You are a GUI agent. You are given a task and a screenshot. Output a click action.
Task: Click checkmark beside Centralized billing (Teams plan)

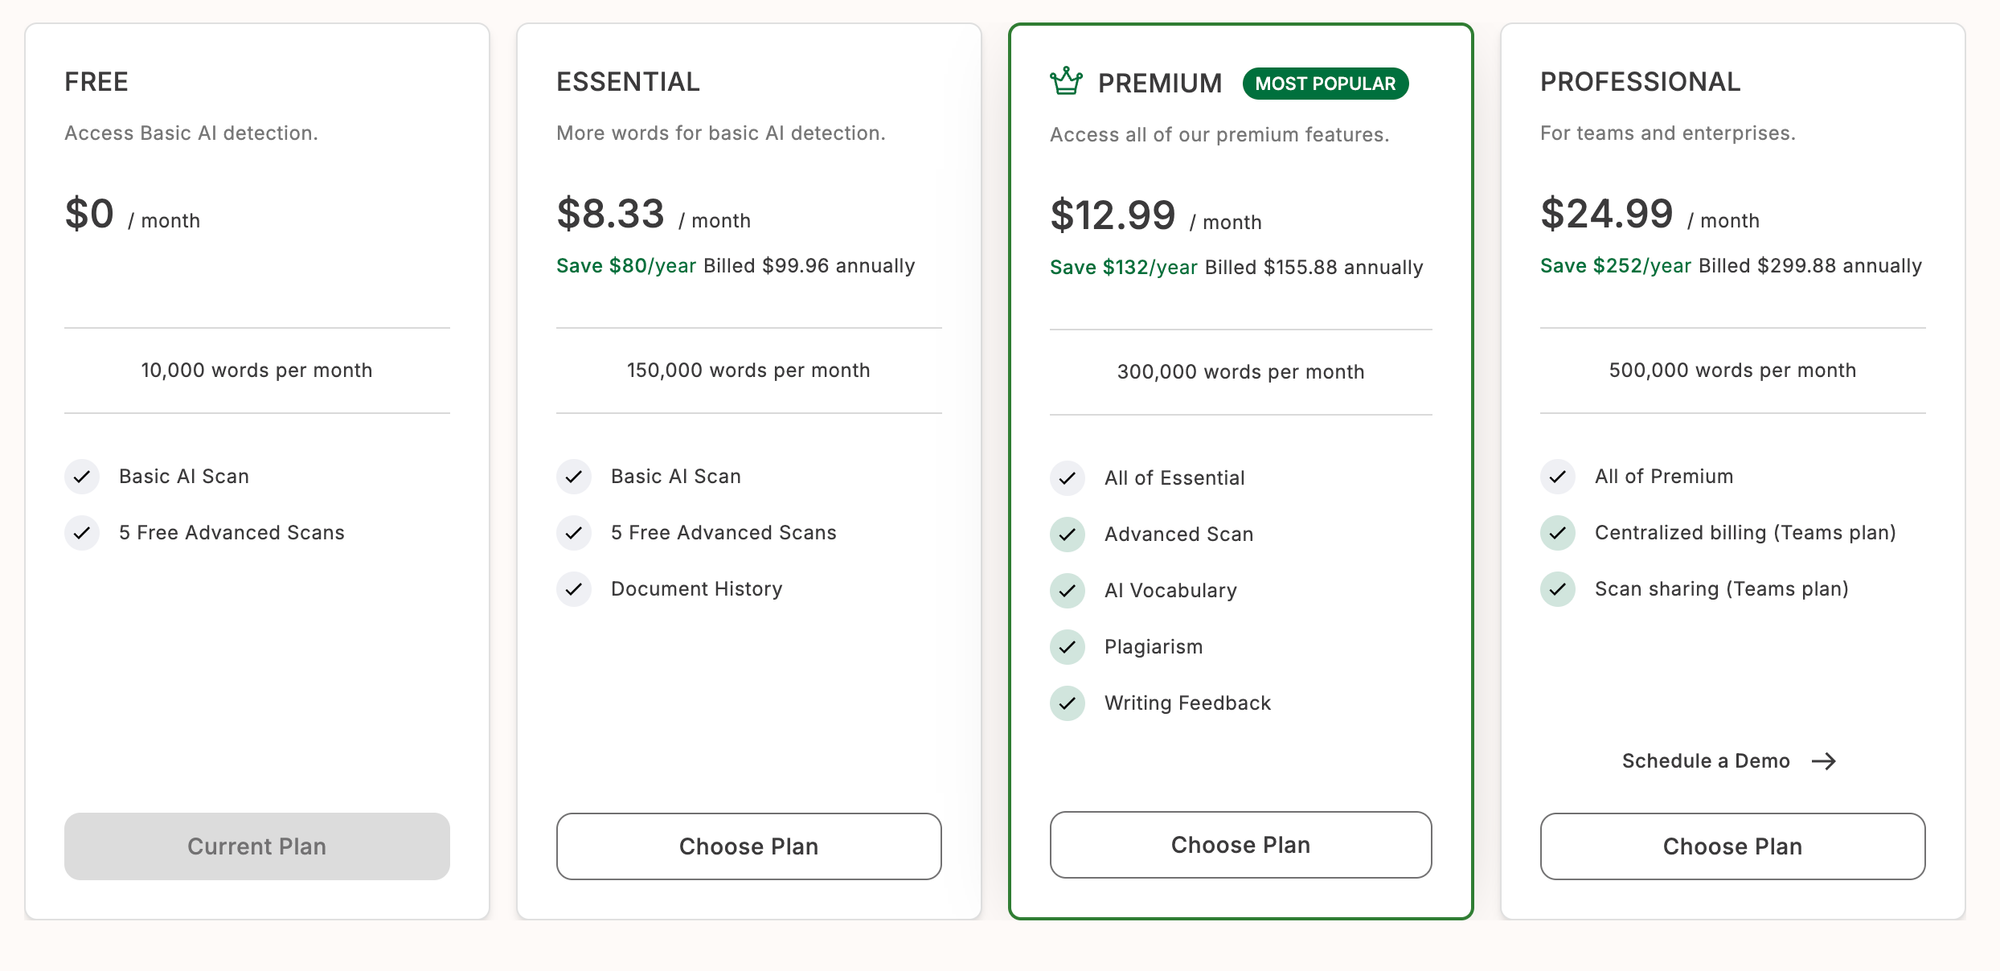point(1557,533)
